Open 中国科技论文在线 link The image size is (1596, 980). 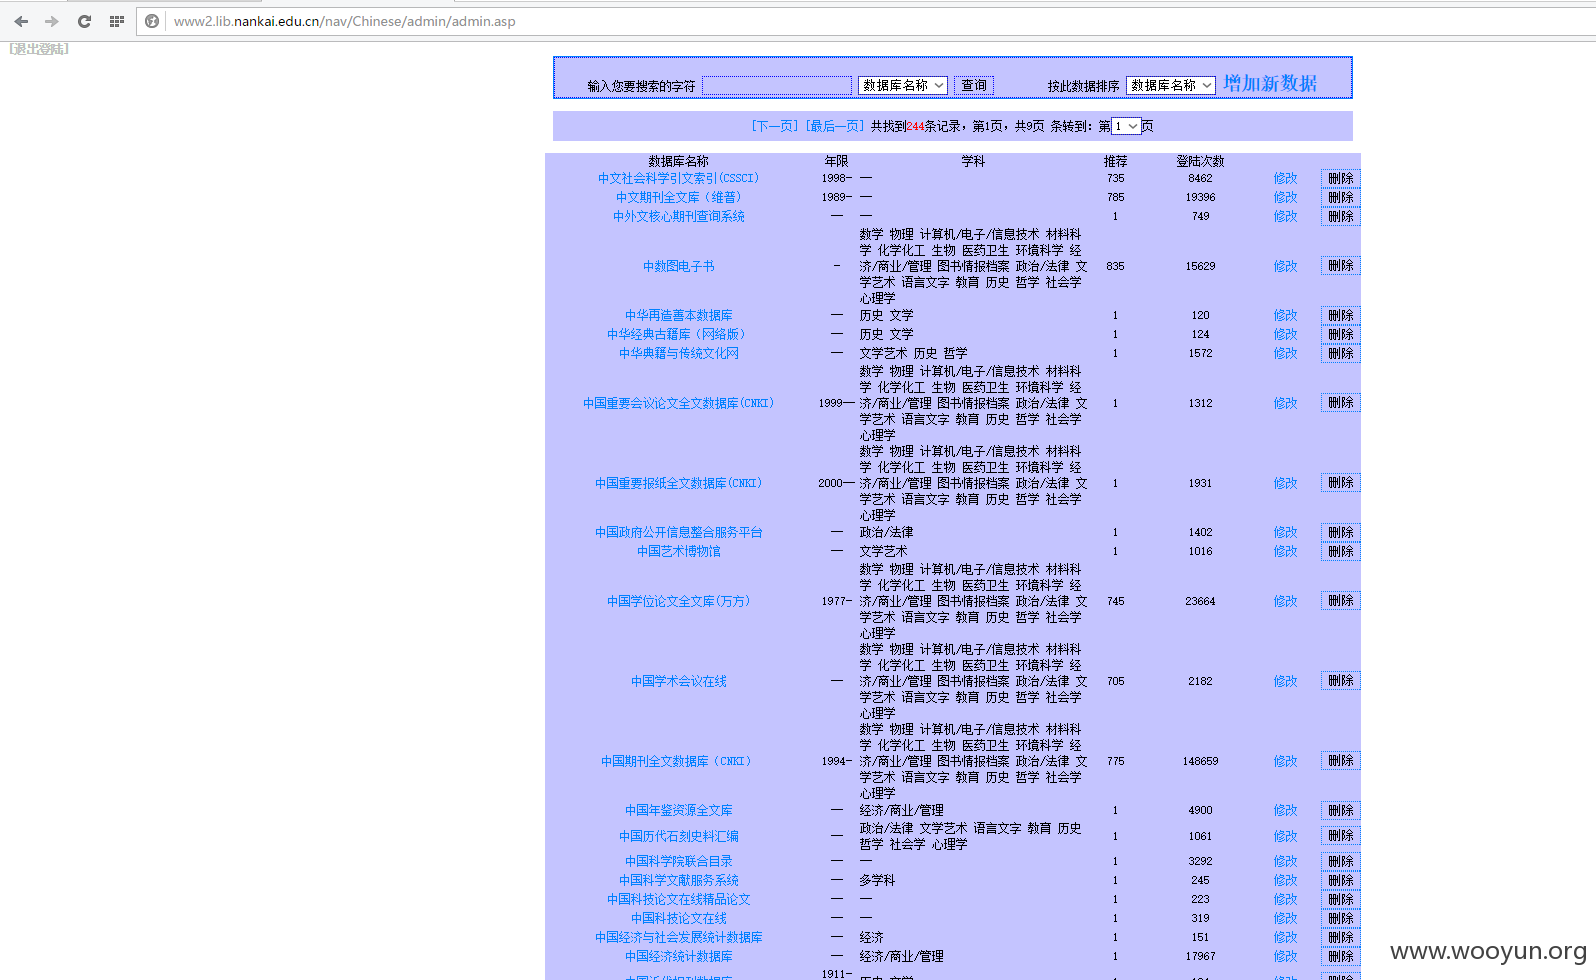[679, 918]
